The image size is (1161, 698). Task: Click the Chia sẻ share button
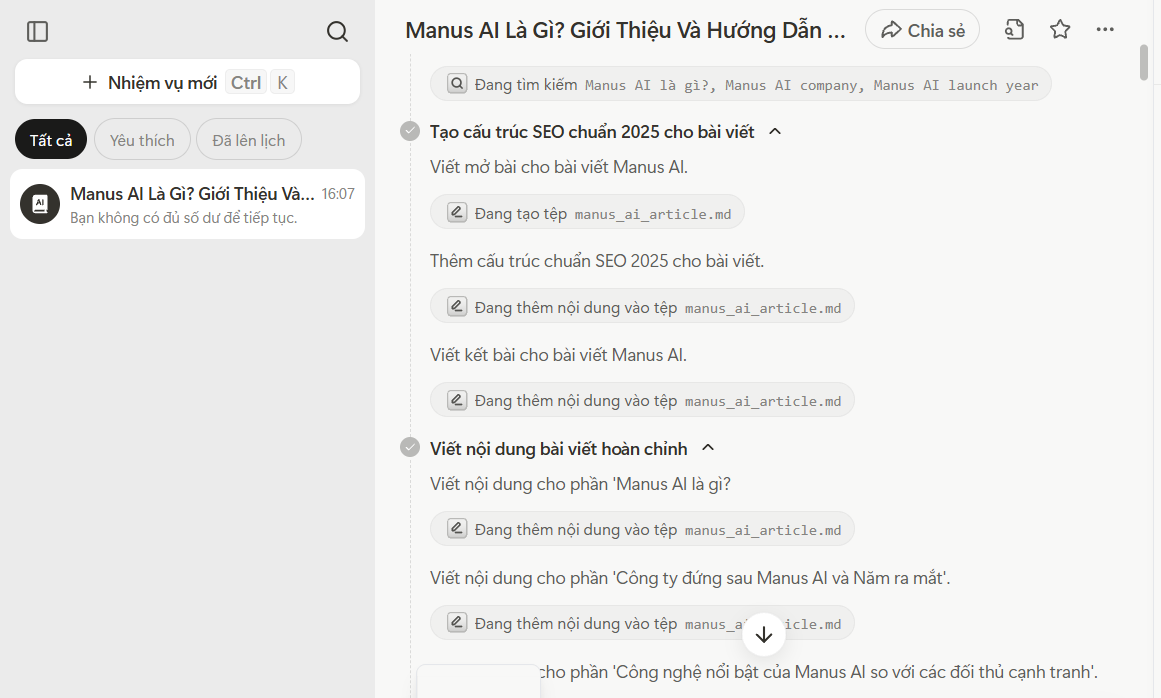[923, 30]
